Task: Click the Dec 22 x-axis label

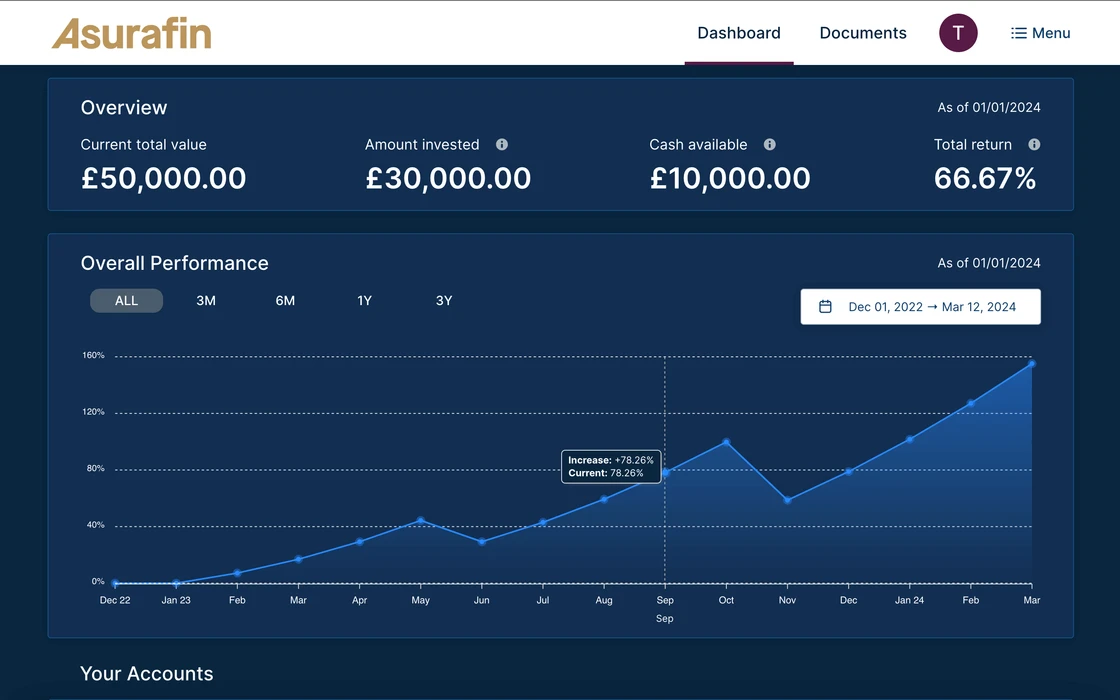Action: click(115, 600)
